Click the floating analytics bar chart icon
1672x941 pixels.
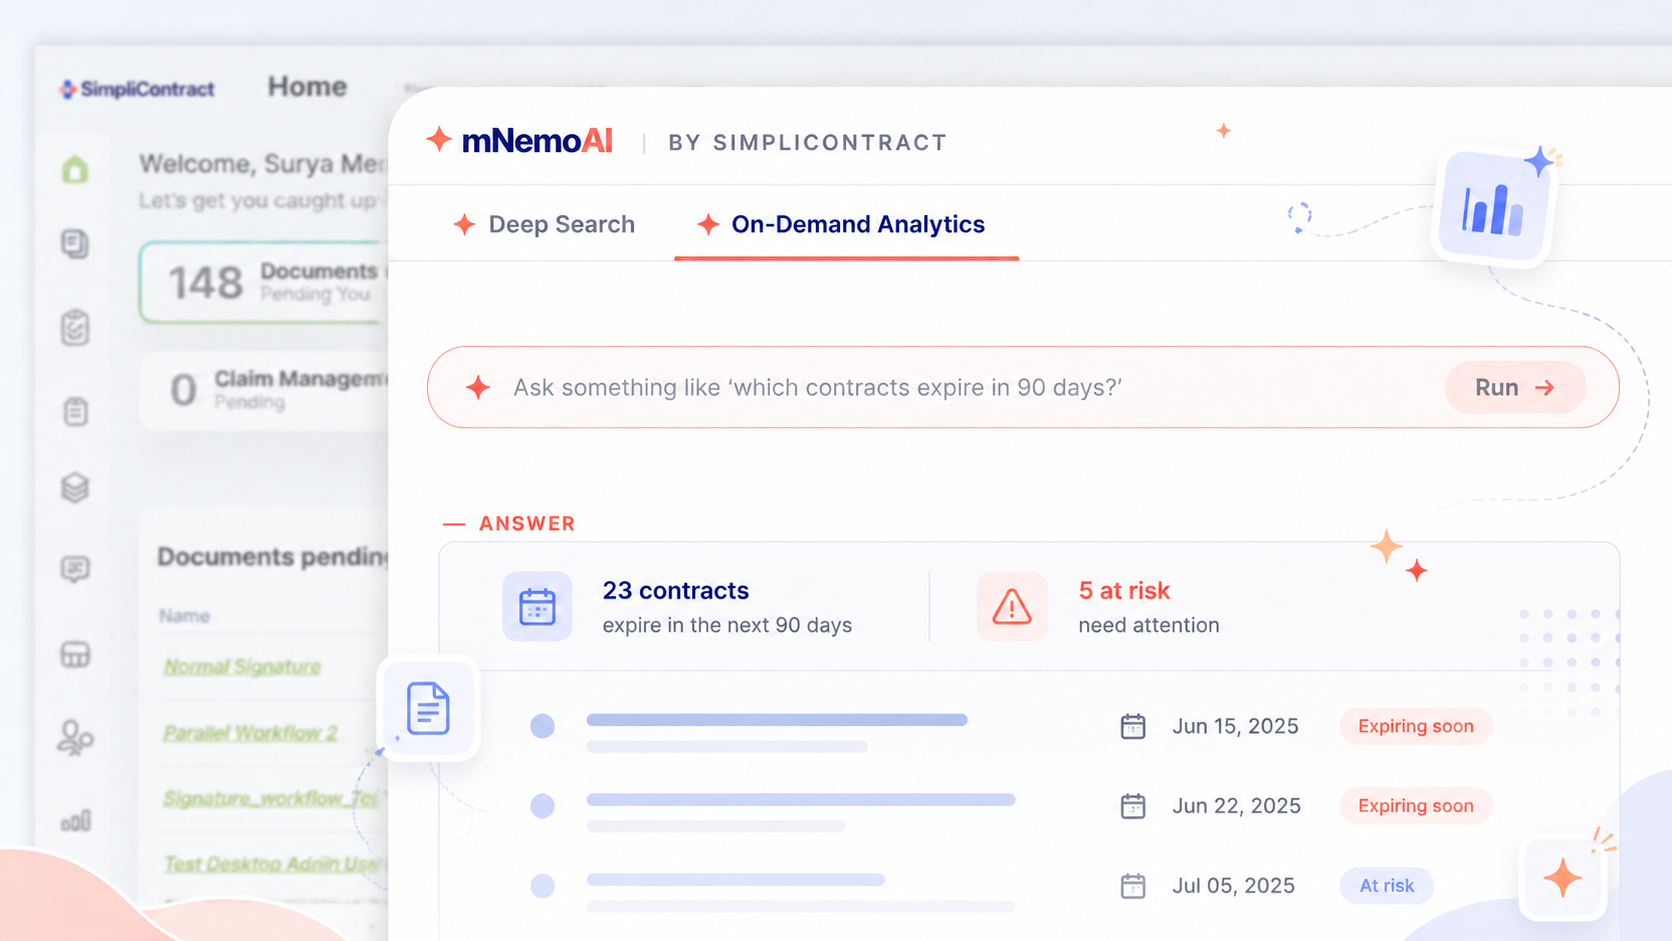(x=1492, y=208)
